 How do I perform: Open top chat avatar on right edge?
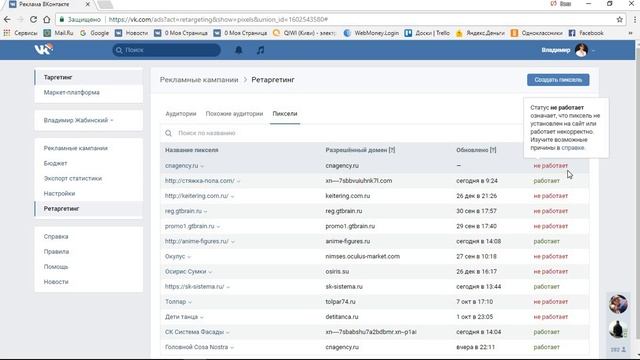[618, 304]
